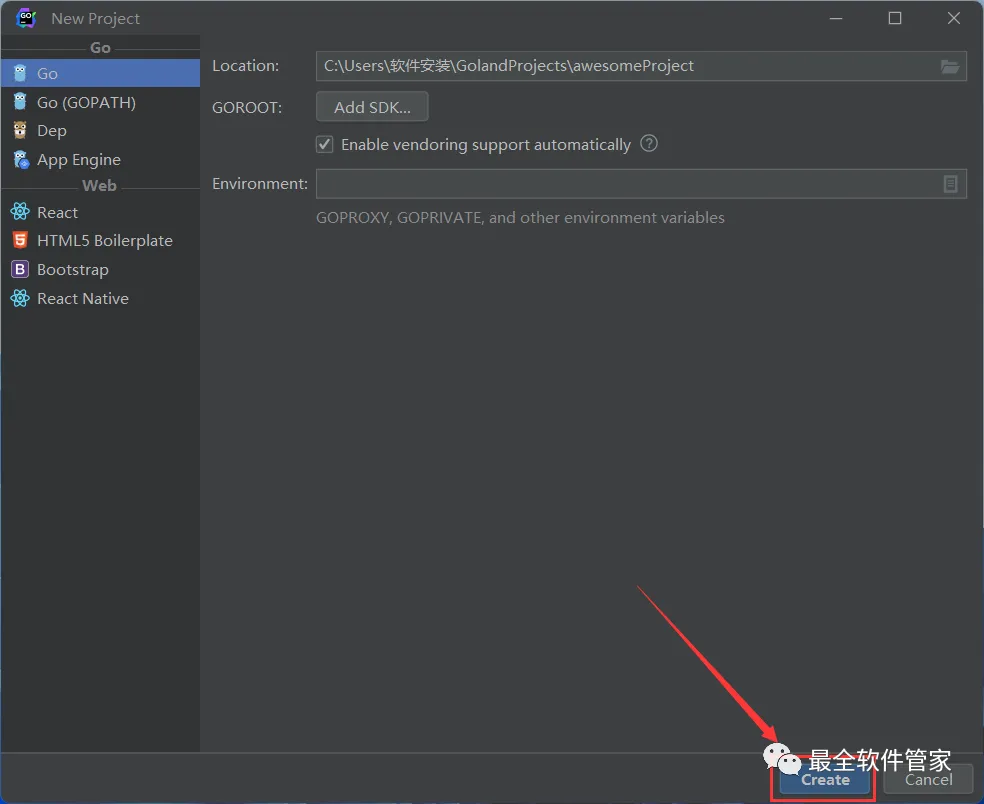
Task: Click the React Native atom icon
Action: pyautogui.click(x=20, y=298)
